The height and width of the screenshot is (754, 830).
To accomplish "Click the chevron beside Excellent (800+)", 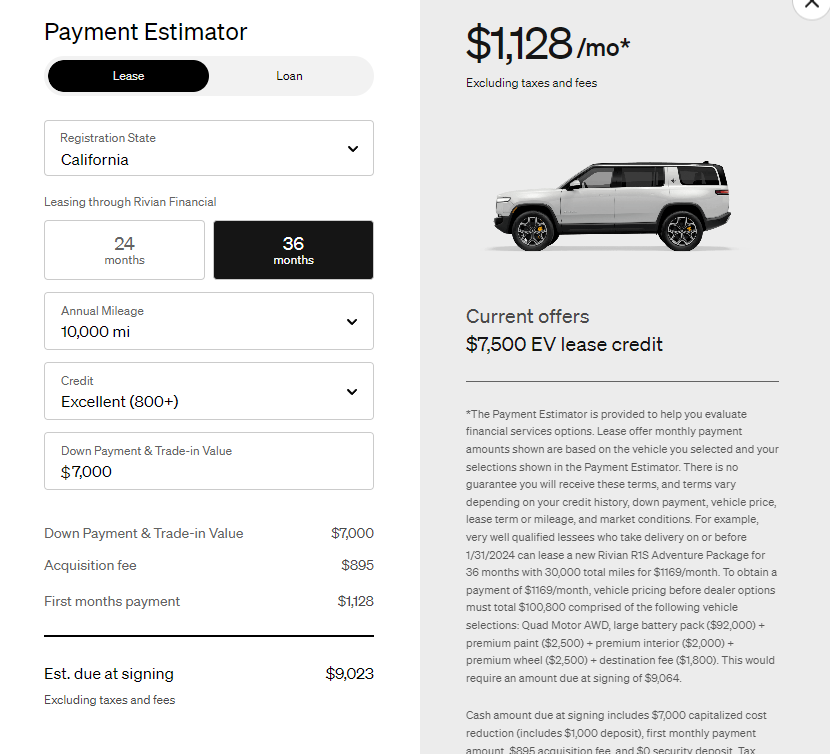I will point(352,392).
